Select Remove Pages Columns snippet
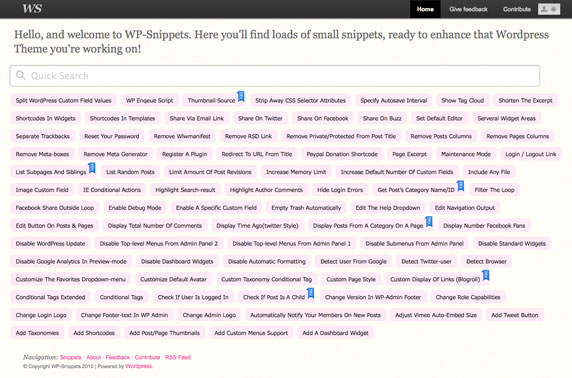 coord(518,136)
